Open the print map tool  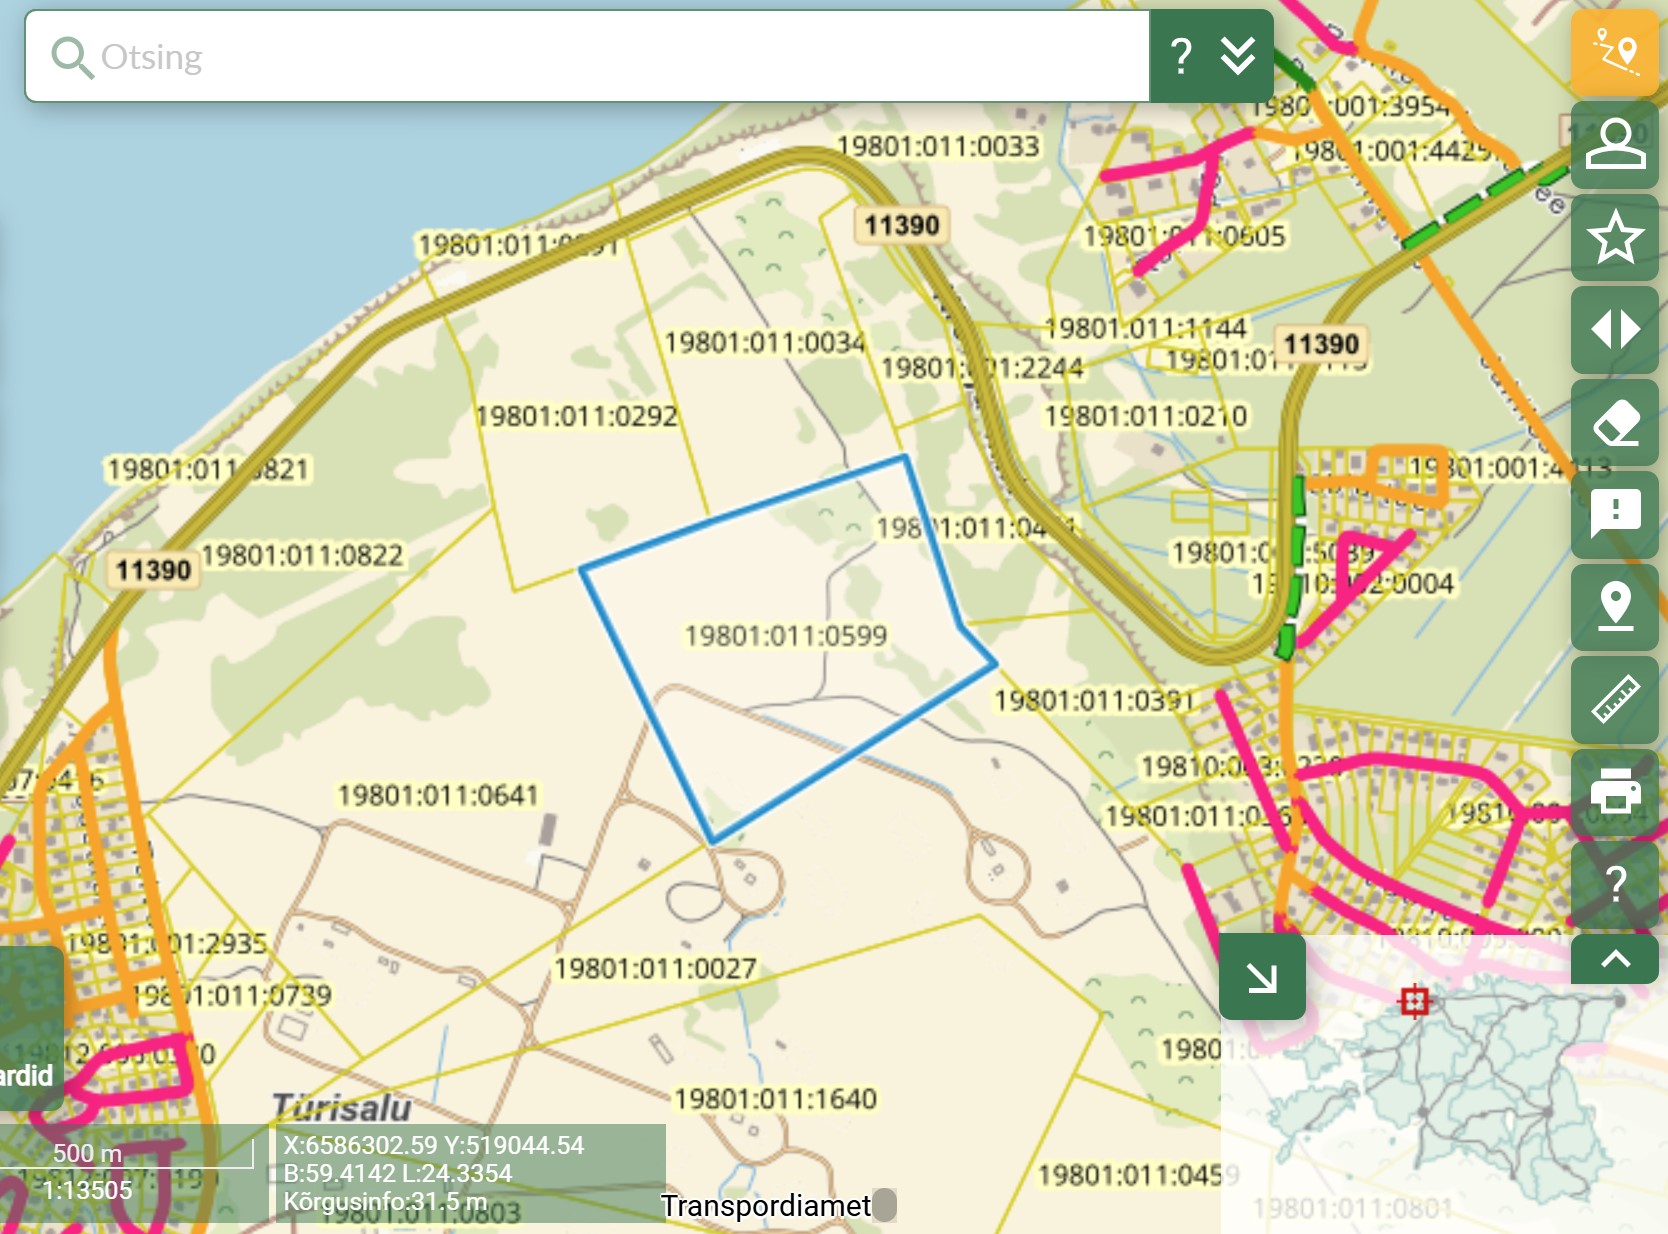[1615, 791]
